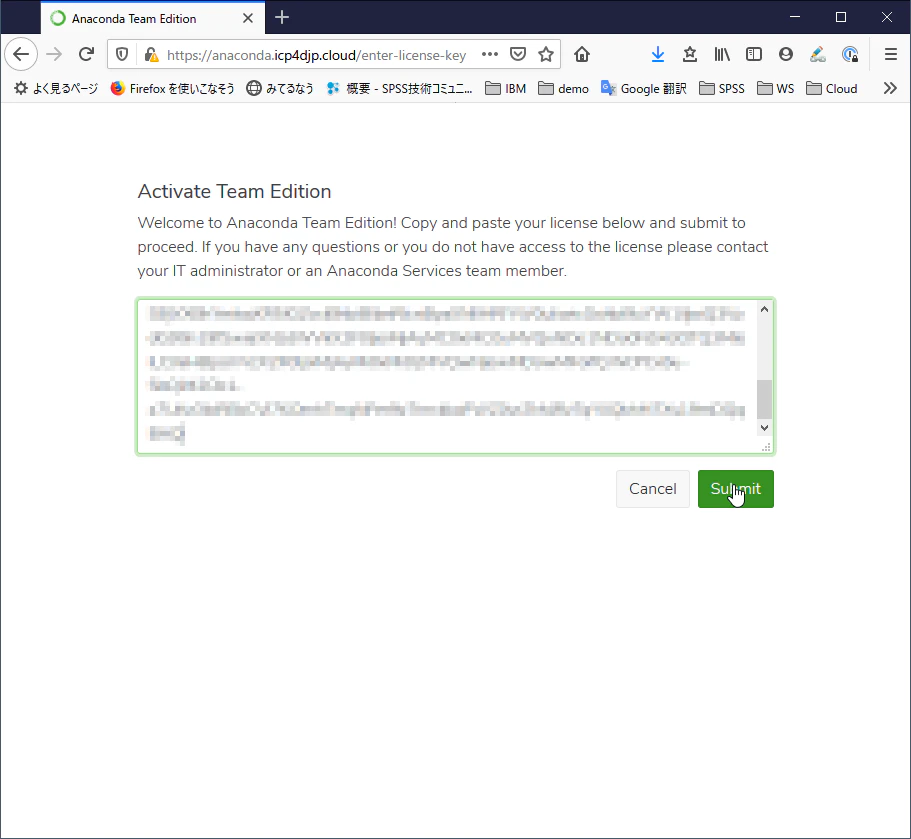This screenshot has width=911, height=839.
Task: Reload the current page
Action: click(87, 55)
